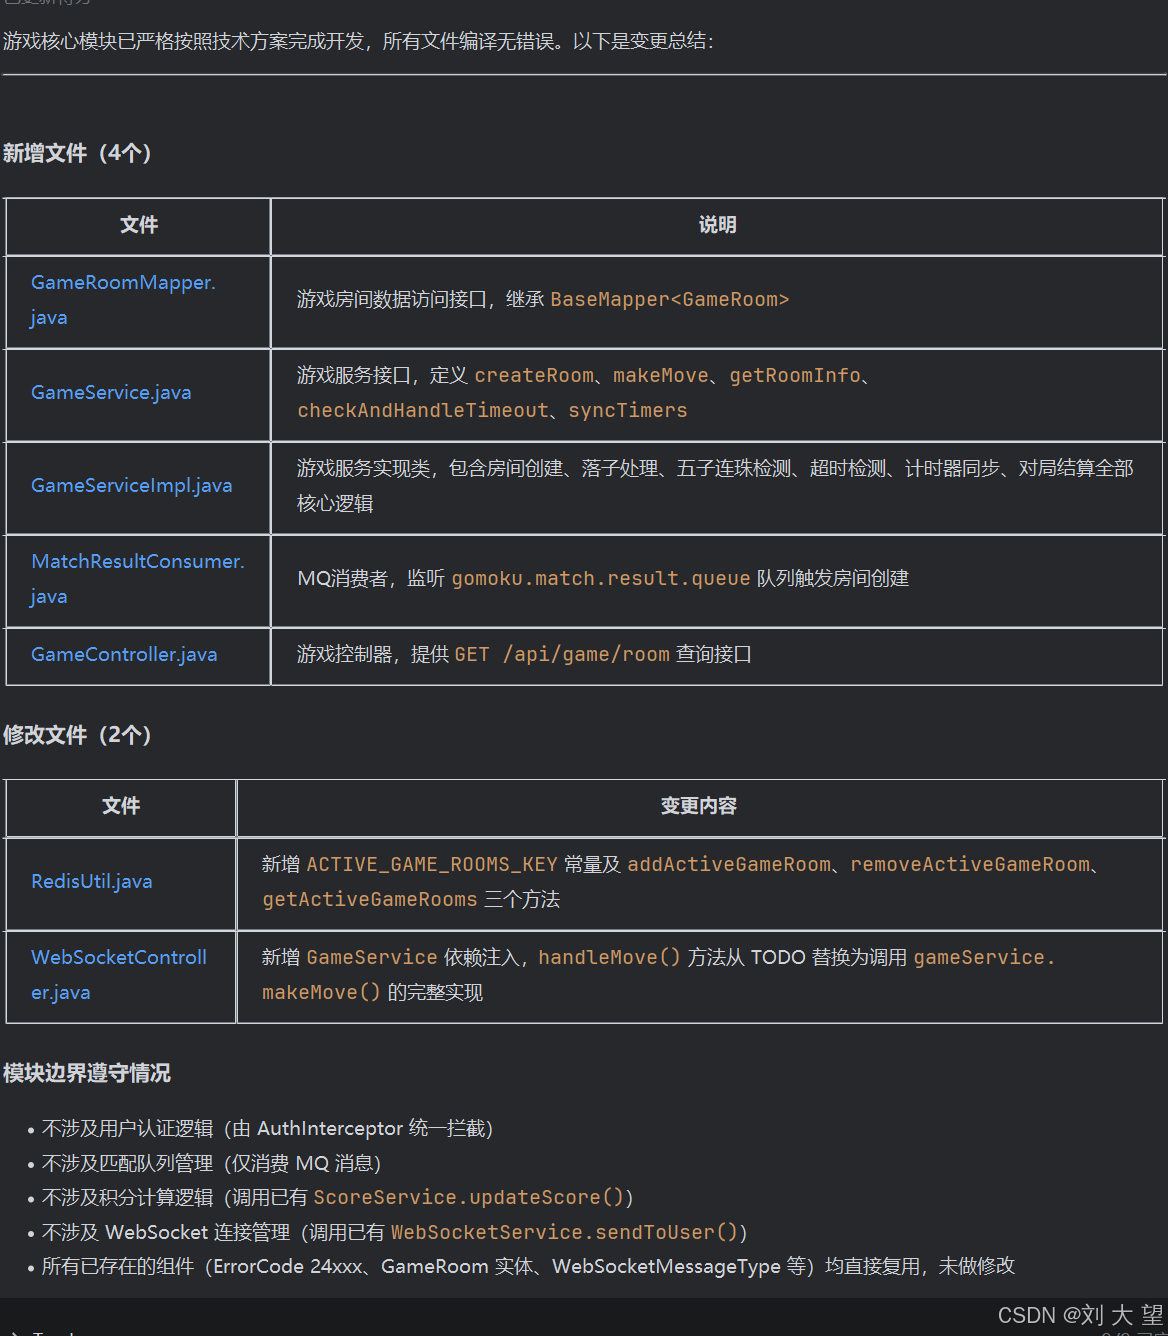Screen dimensions: 1168x1336
Task: Open the GameController.java file link
Action: pos(124,655)
